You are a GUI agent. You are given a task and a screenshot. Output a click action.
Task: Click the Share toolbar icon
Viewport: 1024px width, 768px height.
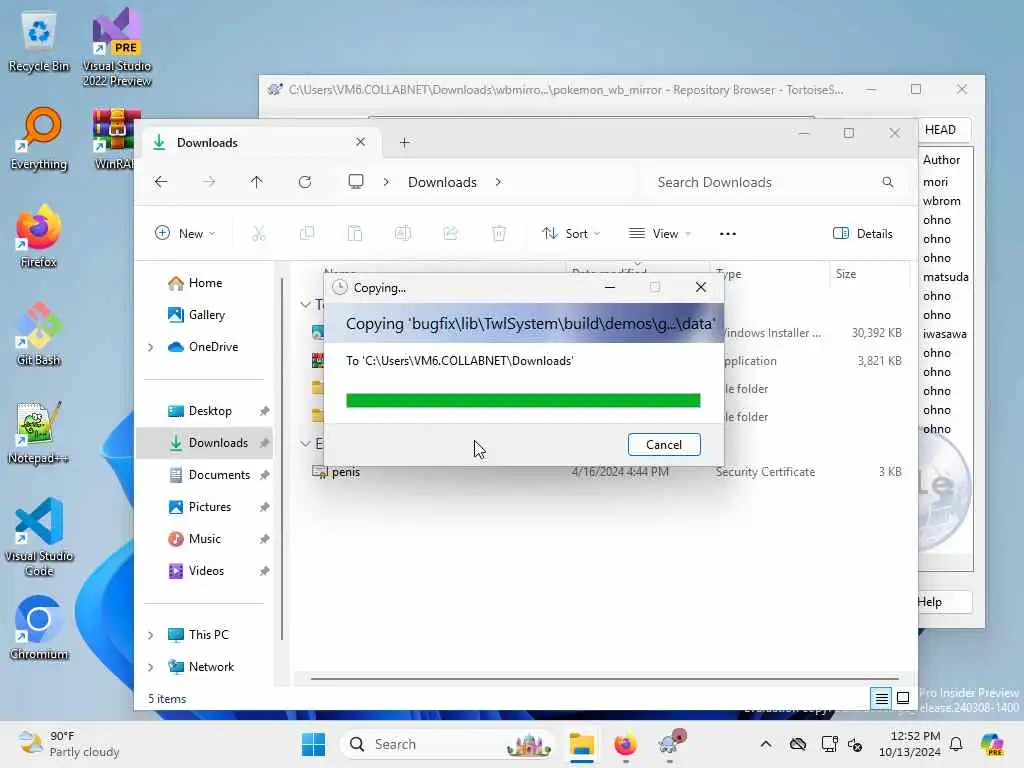[451, 233]
